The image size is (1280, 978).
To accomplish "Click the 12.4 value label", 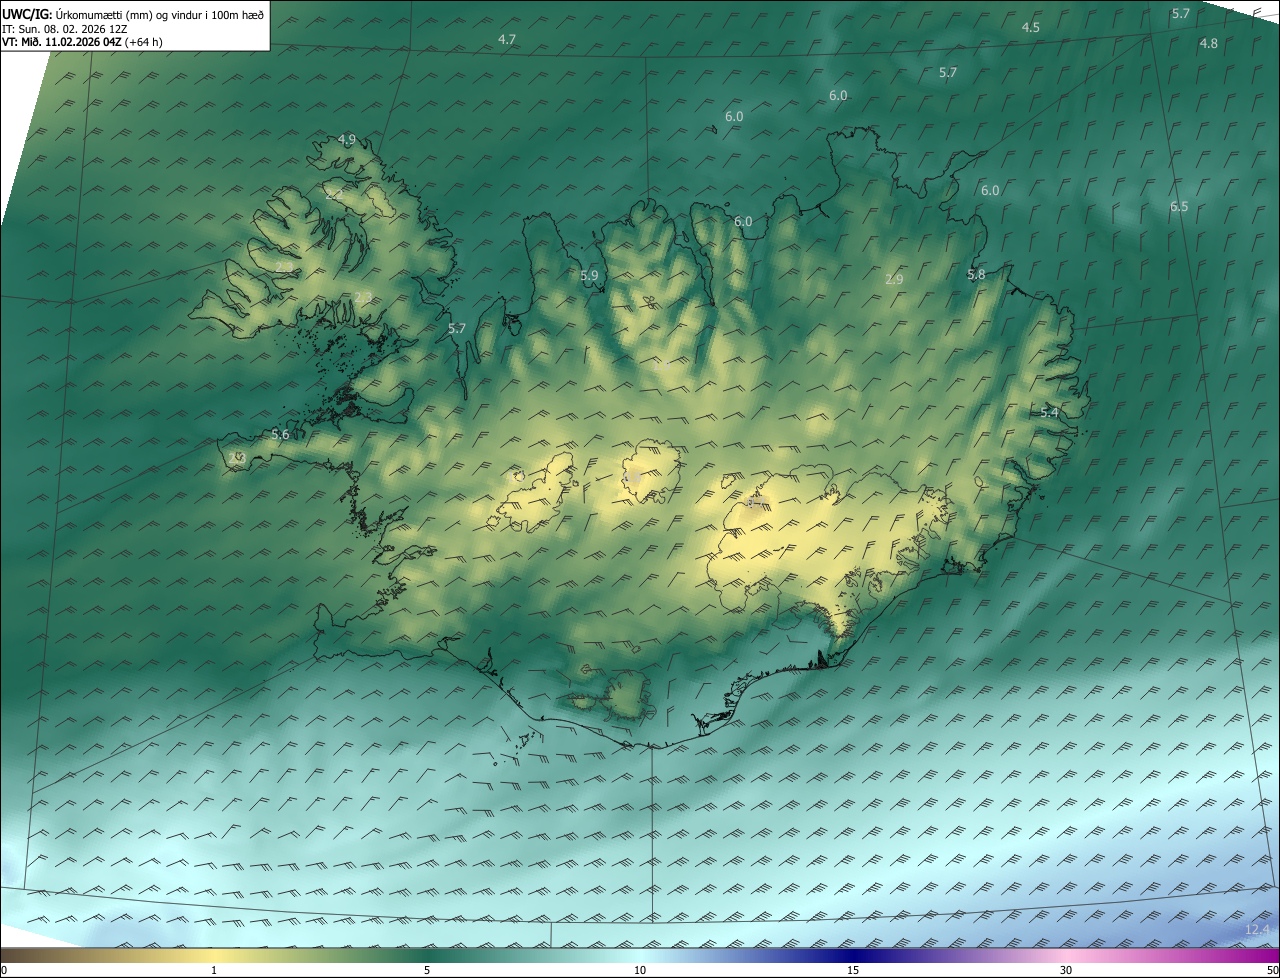I will 1257,930.
